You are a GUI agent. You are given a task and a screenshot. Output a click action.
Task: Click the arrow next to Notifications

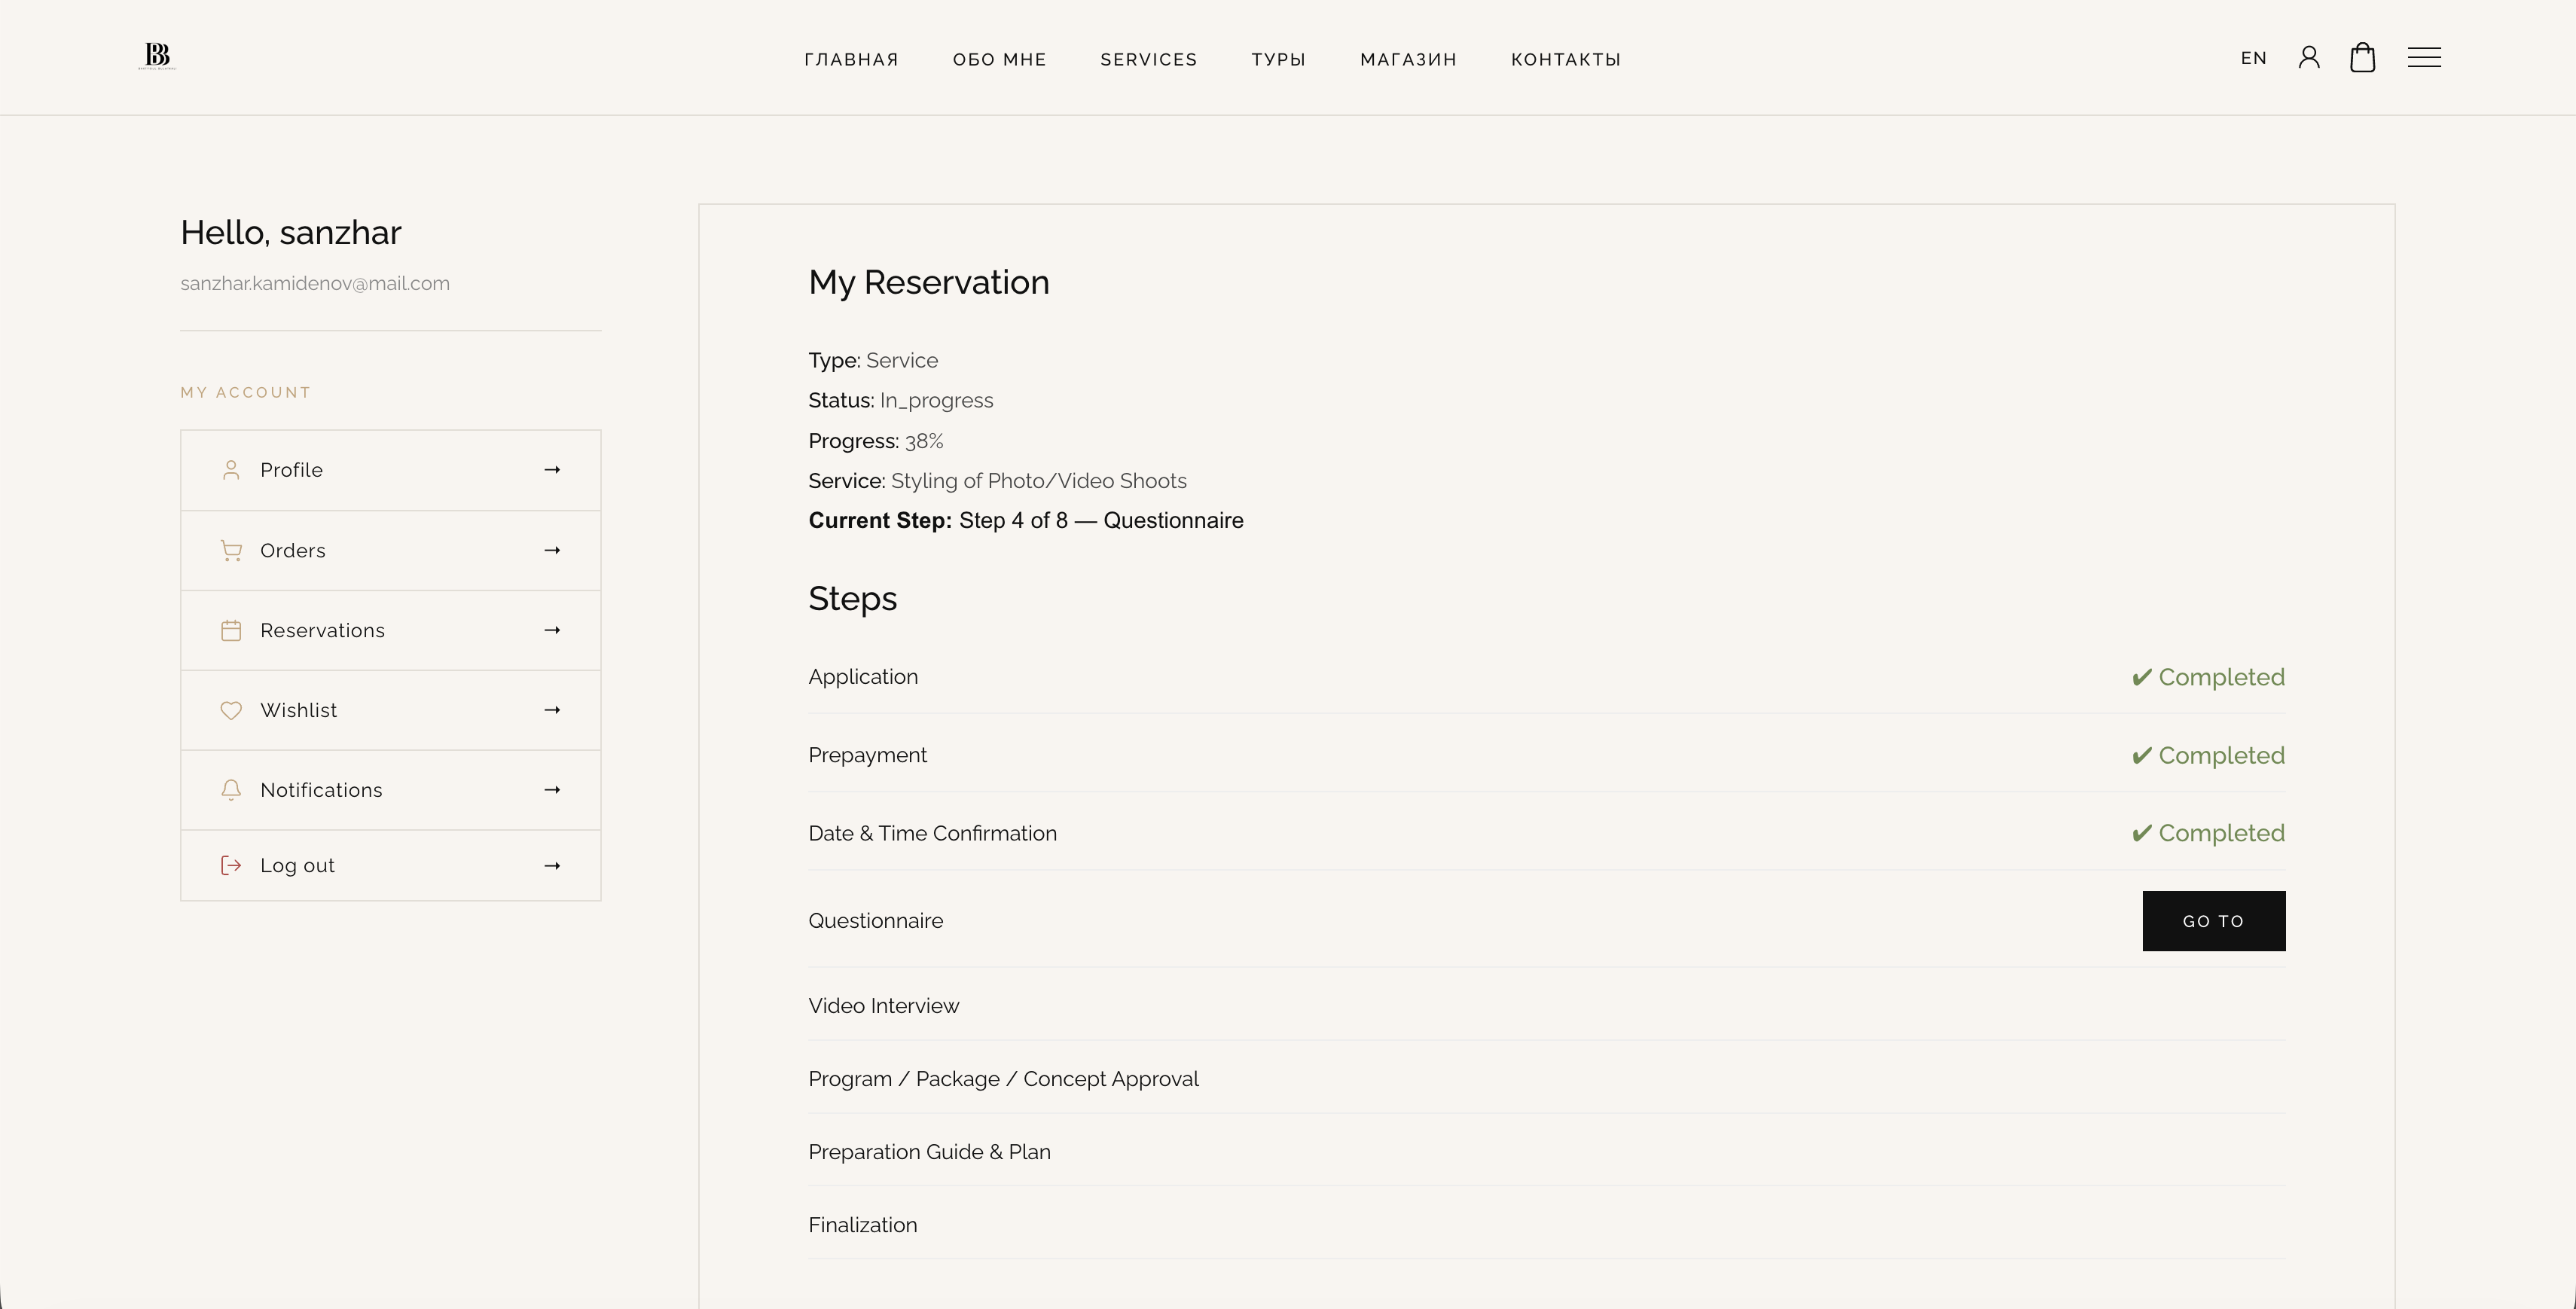tap(552, 790)
